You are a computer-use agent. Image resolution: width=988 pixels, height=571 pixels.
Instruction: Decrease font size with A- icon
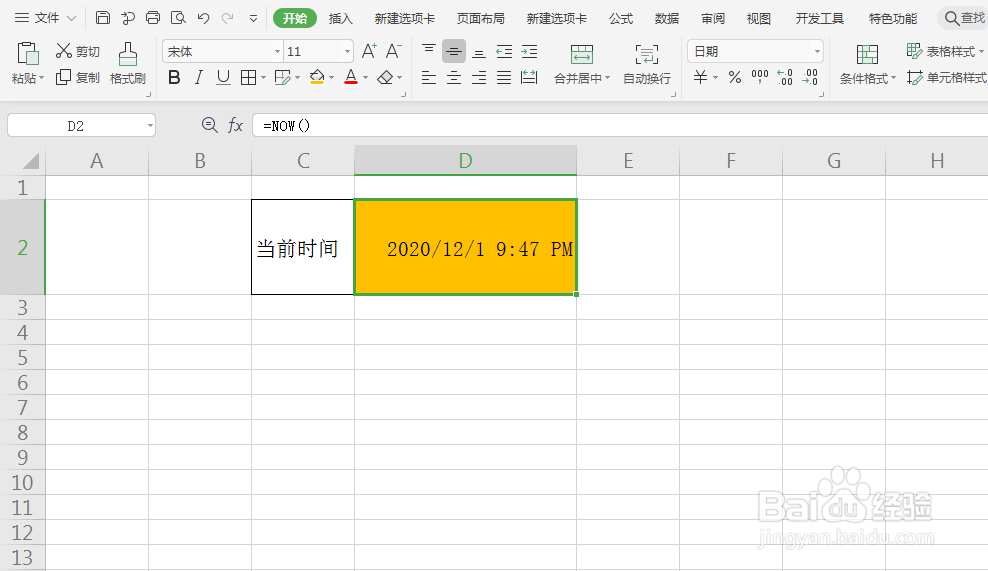[x=394, y=51]
